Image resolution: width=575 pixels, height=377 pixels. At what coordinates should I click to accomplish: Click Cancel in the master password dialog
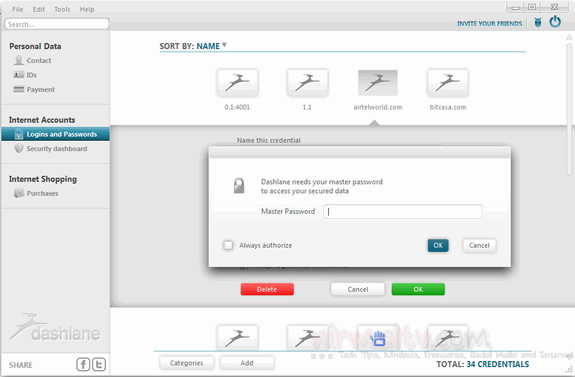pyautogui.click(x=479, y=245)
